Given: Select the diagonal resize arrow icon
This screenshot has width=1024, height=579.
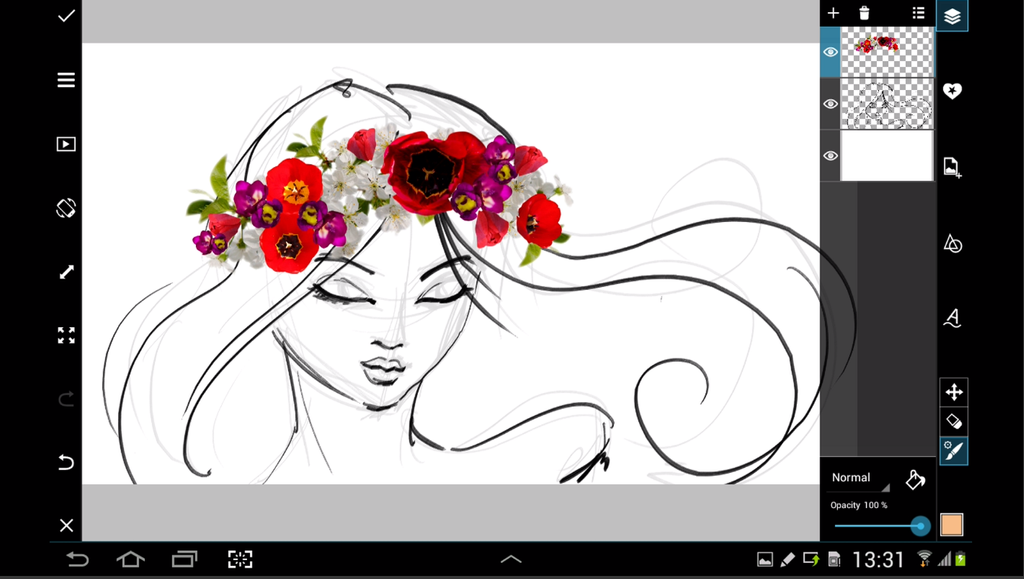Looking at the screenshot, I should coord(67,272).
